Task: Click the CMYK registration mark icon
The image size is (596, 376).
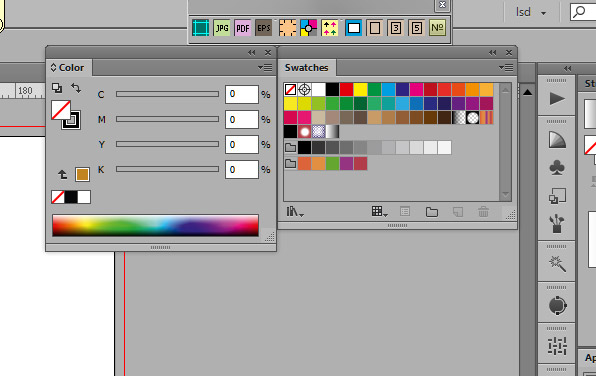Action: [309, 28]
